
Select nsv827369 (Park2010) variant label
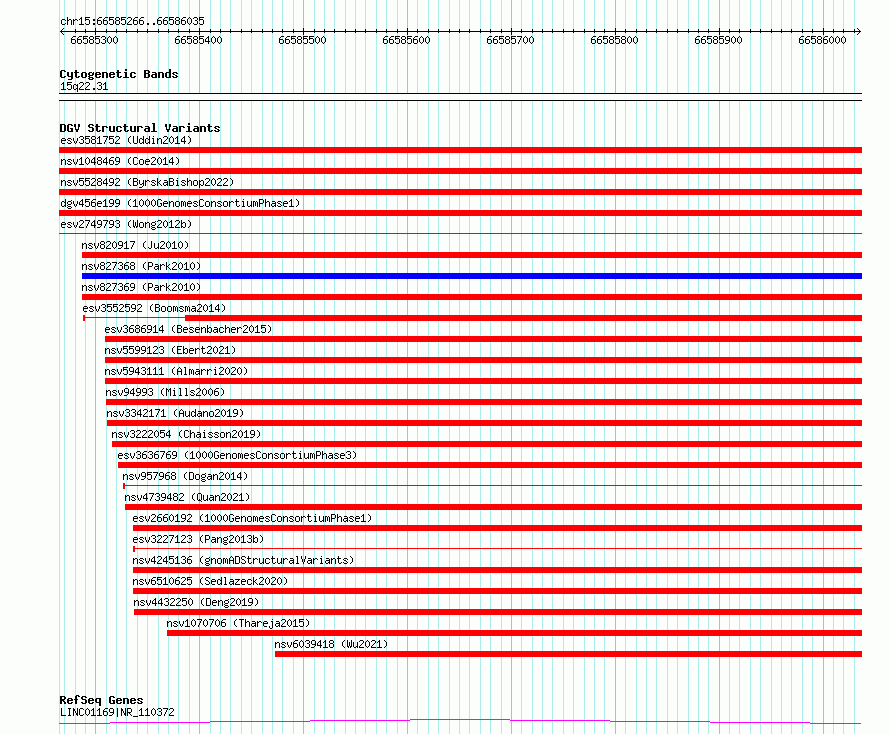pos(141,287)
